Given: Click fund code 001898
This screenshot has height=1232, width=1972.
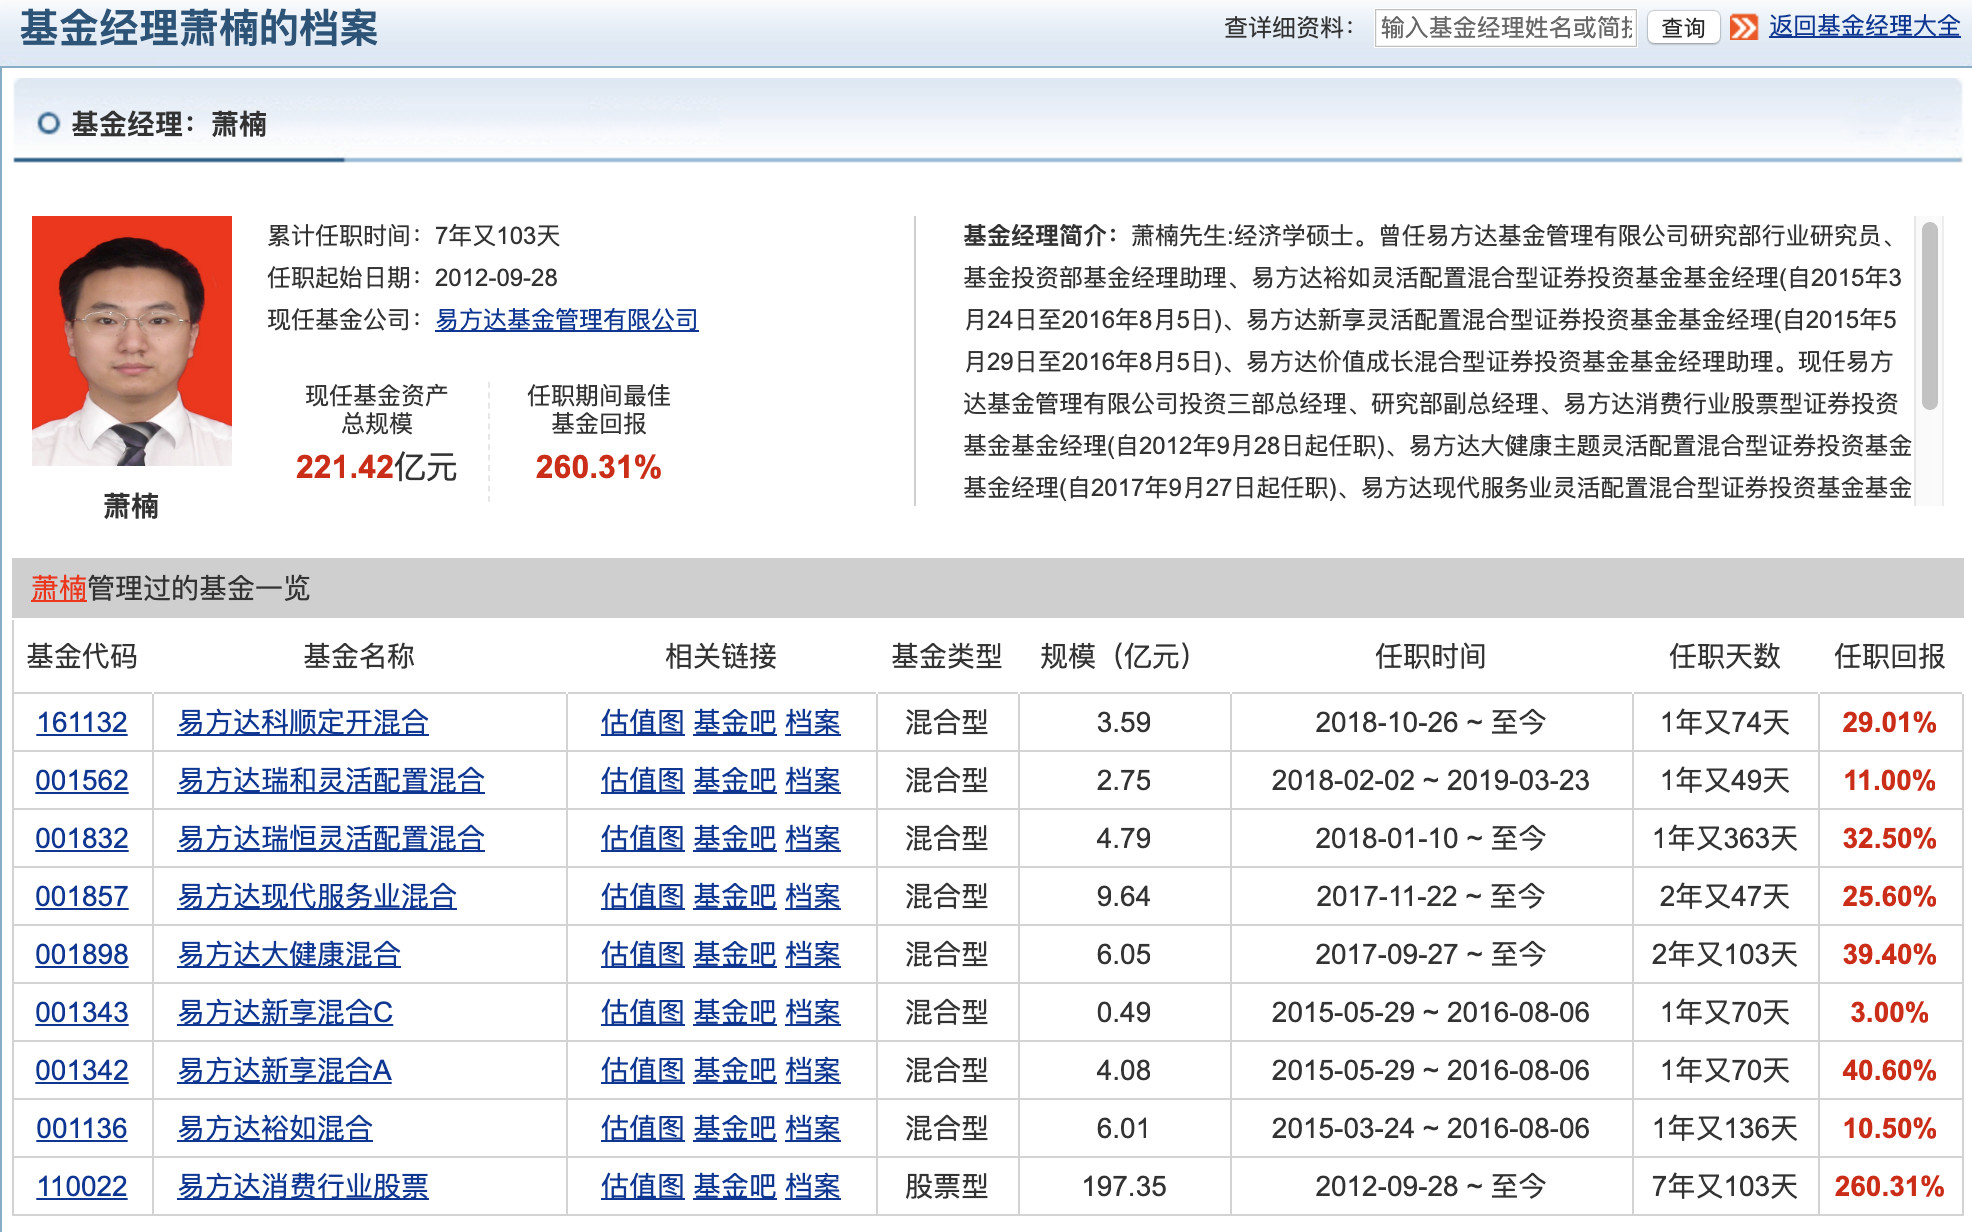Looking at the screenshot, I should (x=81, y=954).
